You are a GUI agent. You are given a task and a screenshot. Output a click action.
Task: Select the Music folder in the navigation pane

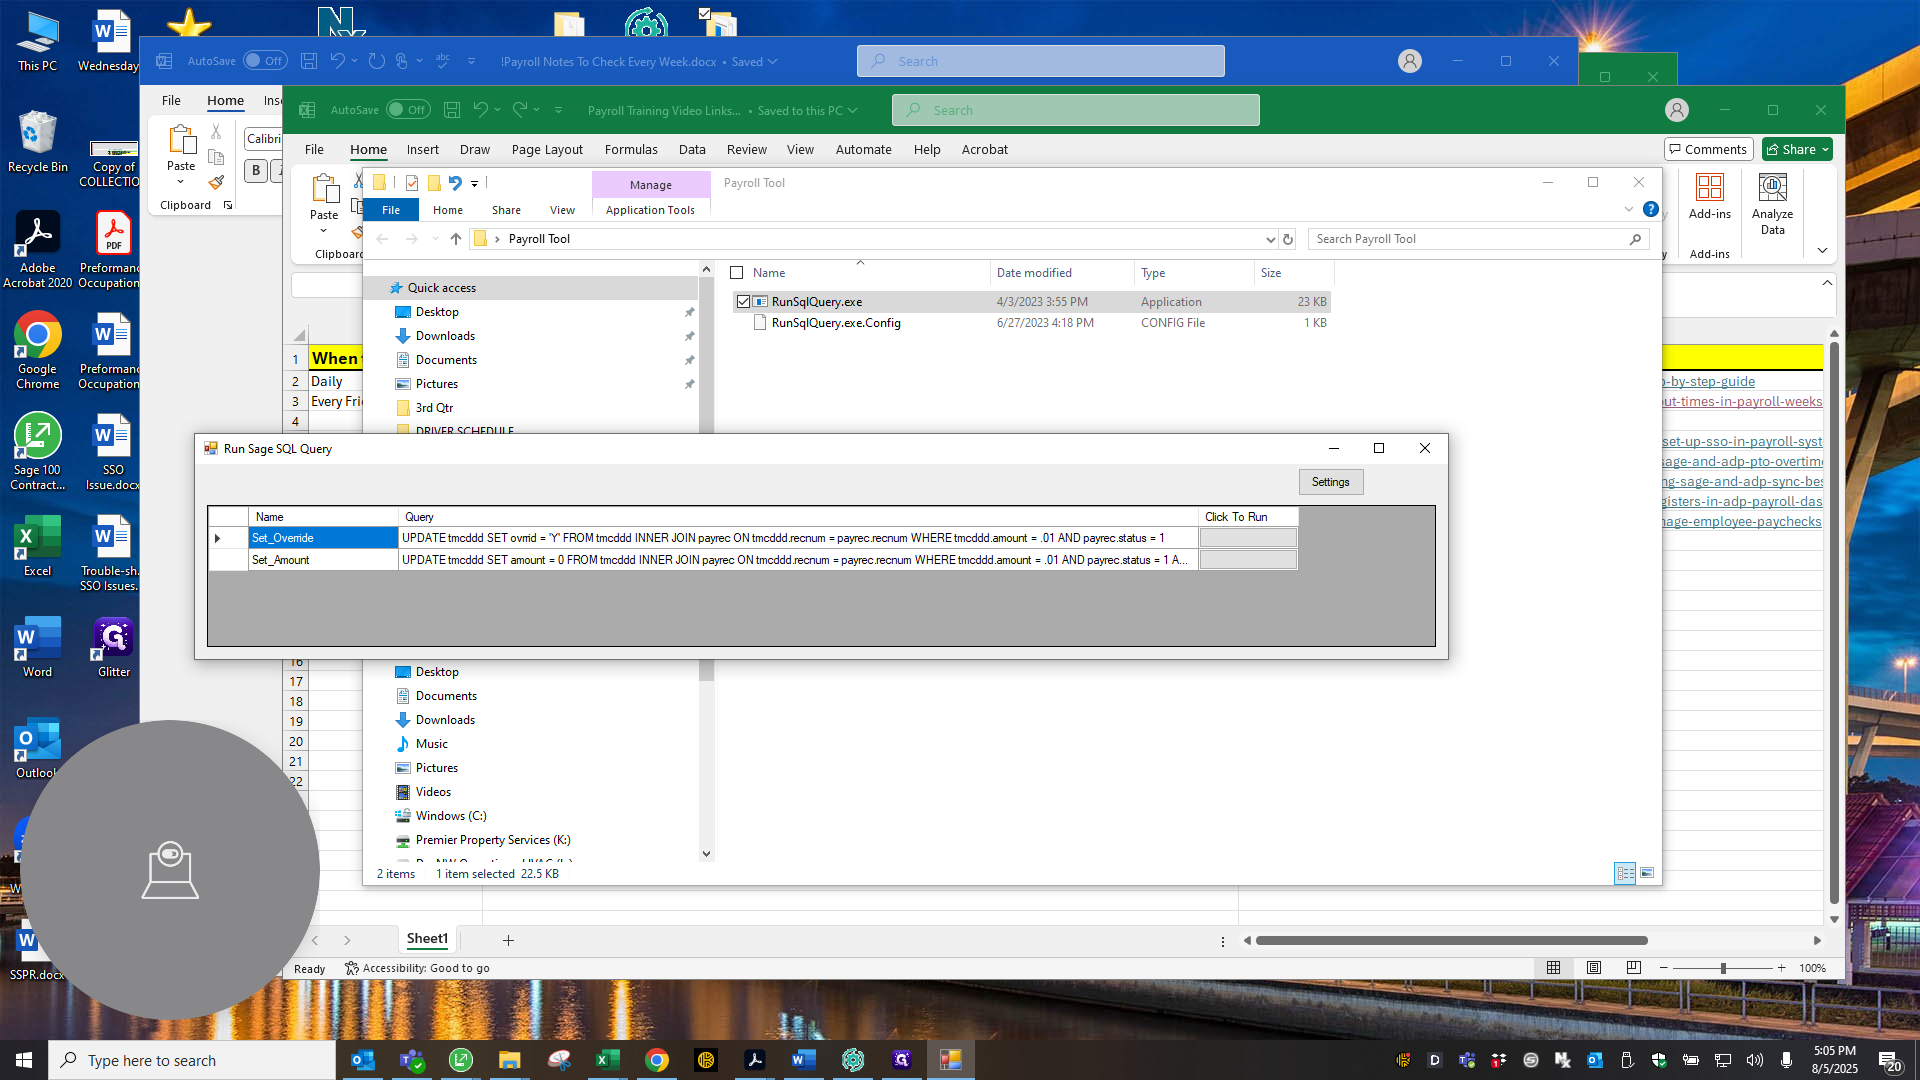[431, 744]
